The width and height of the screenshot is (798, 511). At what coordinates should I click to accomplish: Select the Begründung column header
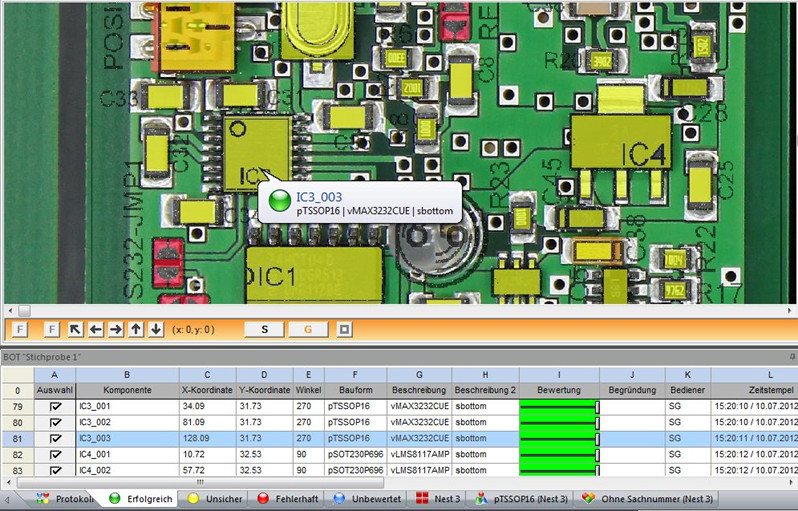[632, 390]
